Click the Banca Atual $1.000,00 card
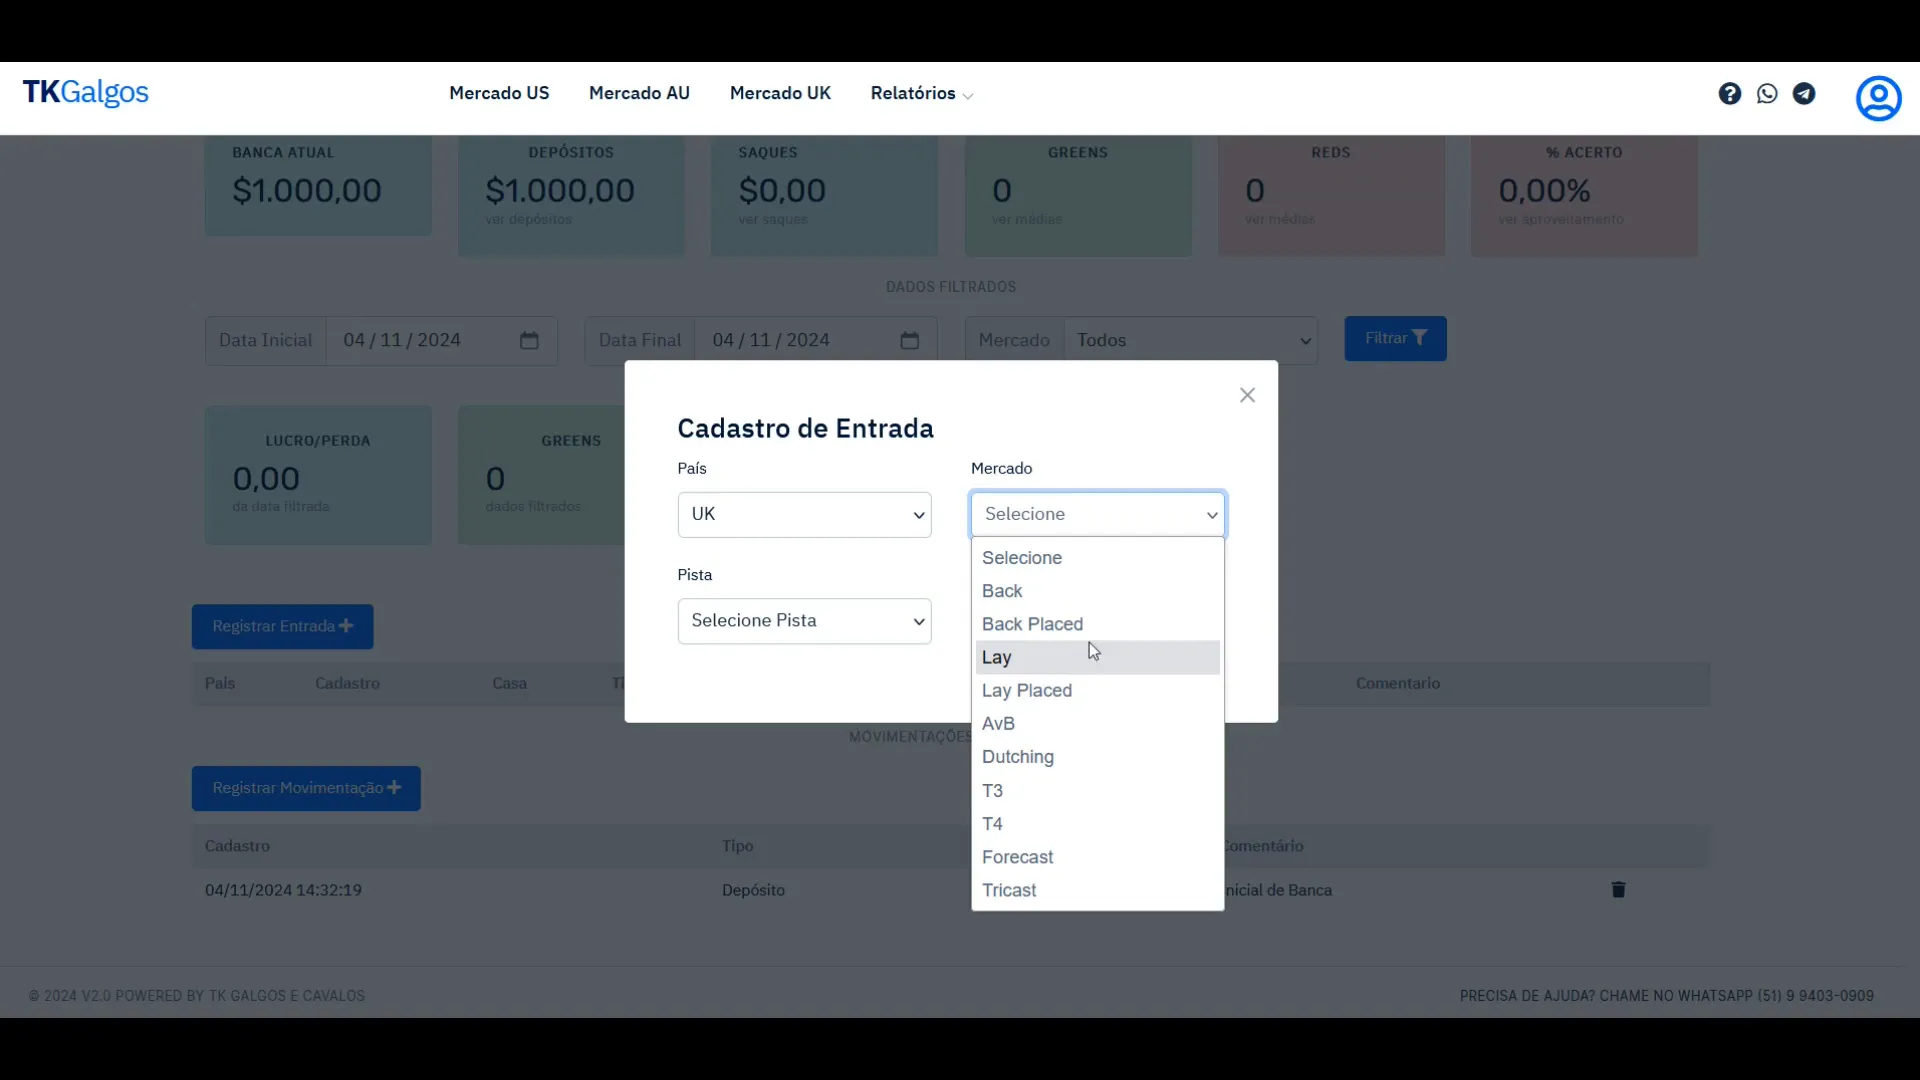Viewport: 1920px width, 1080px height. [x=318, y=186]
